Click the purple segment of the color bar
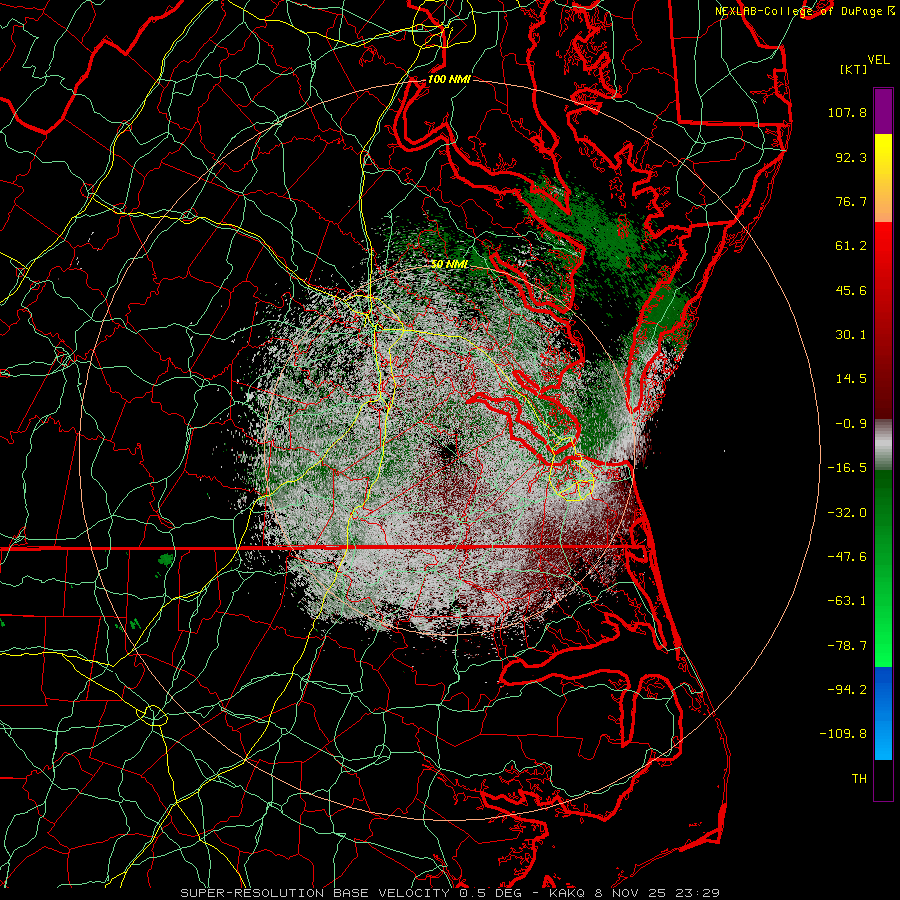Screen dimensions: 900x900 883,111
